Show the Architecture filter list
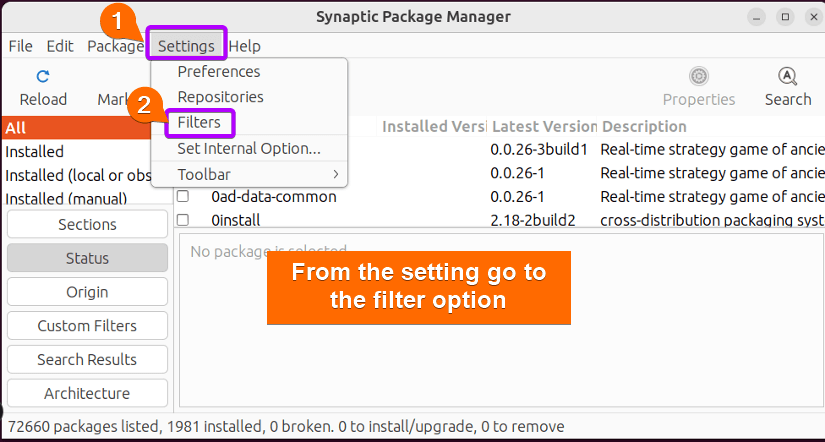 [87, 394]
